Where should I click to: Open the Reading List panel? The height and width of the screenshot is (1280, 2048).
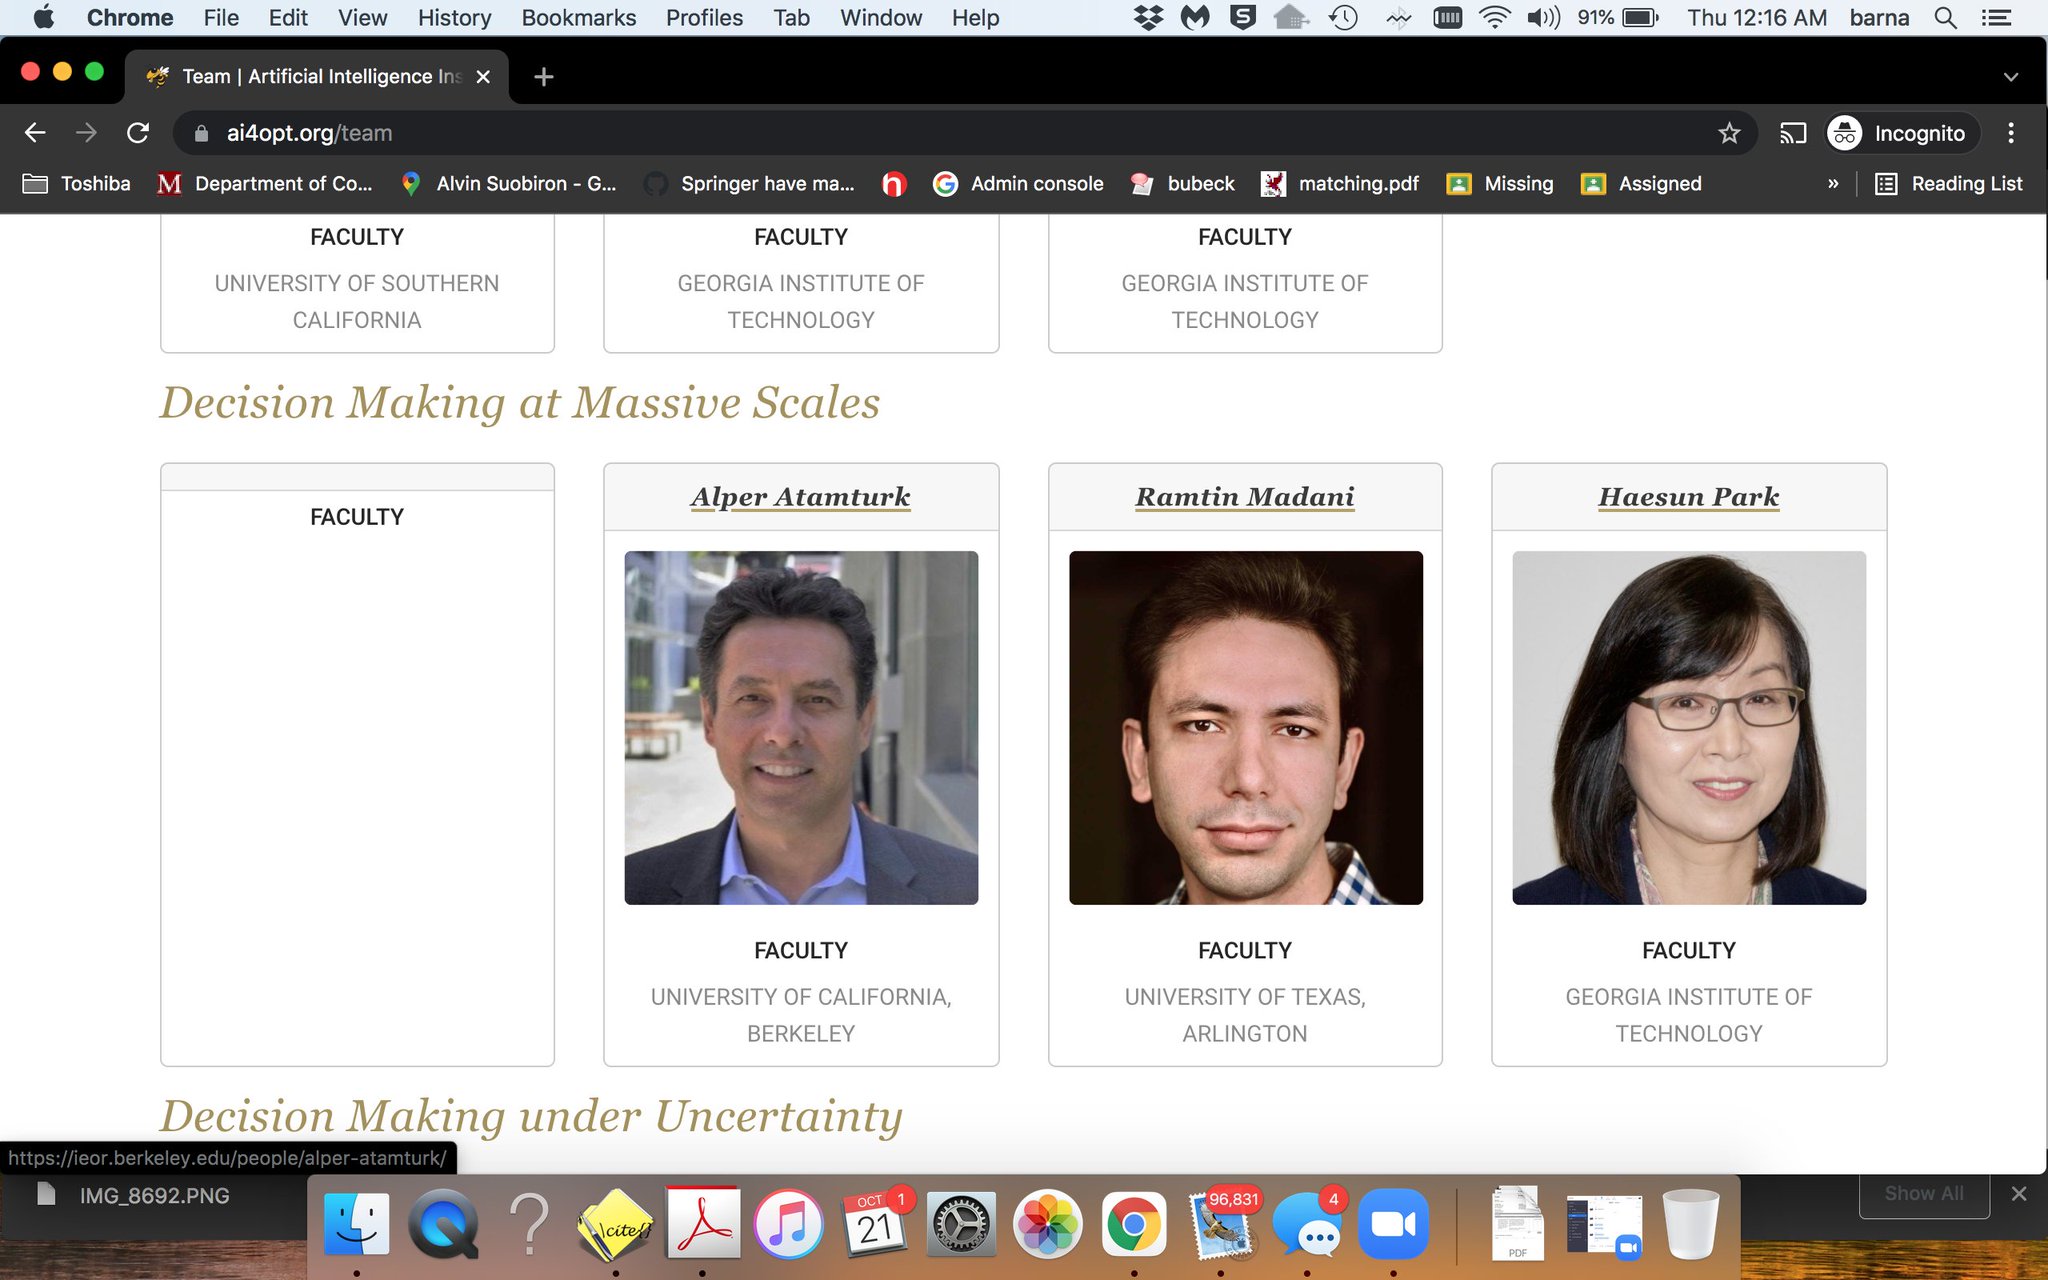(1949, 184)
